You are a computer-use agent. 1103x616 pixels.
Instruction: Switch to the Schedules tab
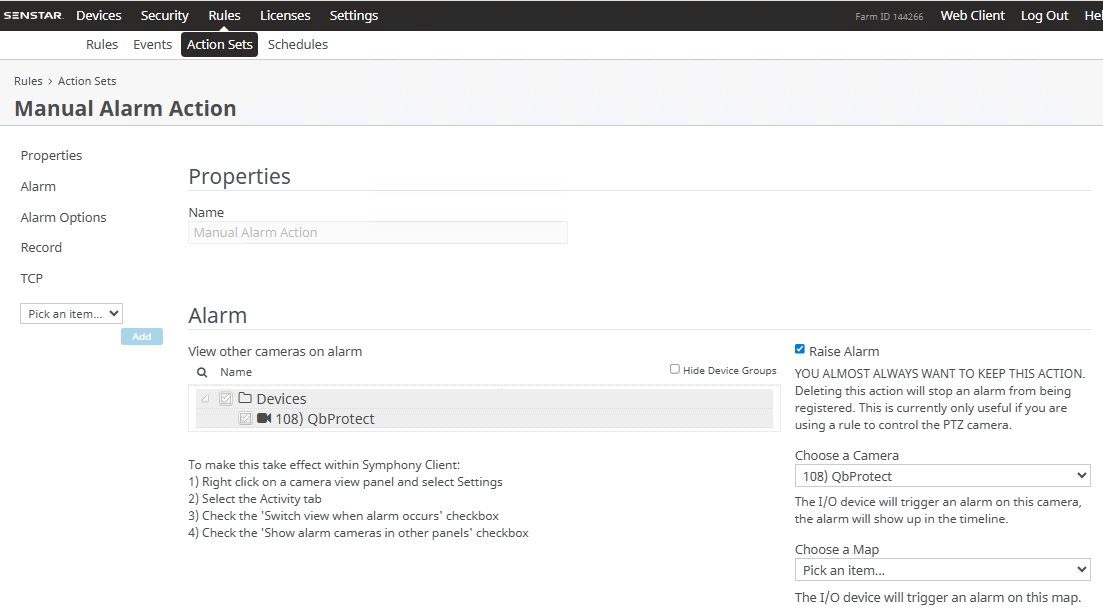(298, 45)
